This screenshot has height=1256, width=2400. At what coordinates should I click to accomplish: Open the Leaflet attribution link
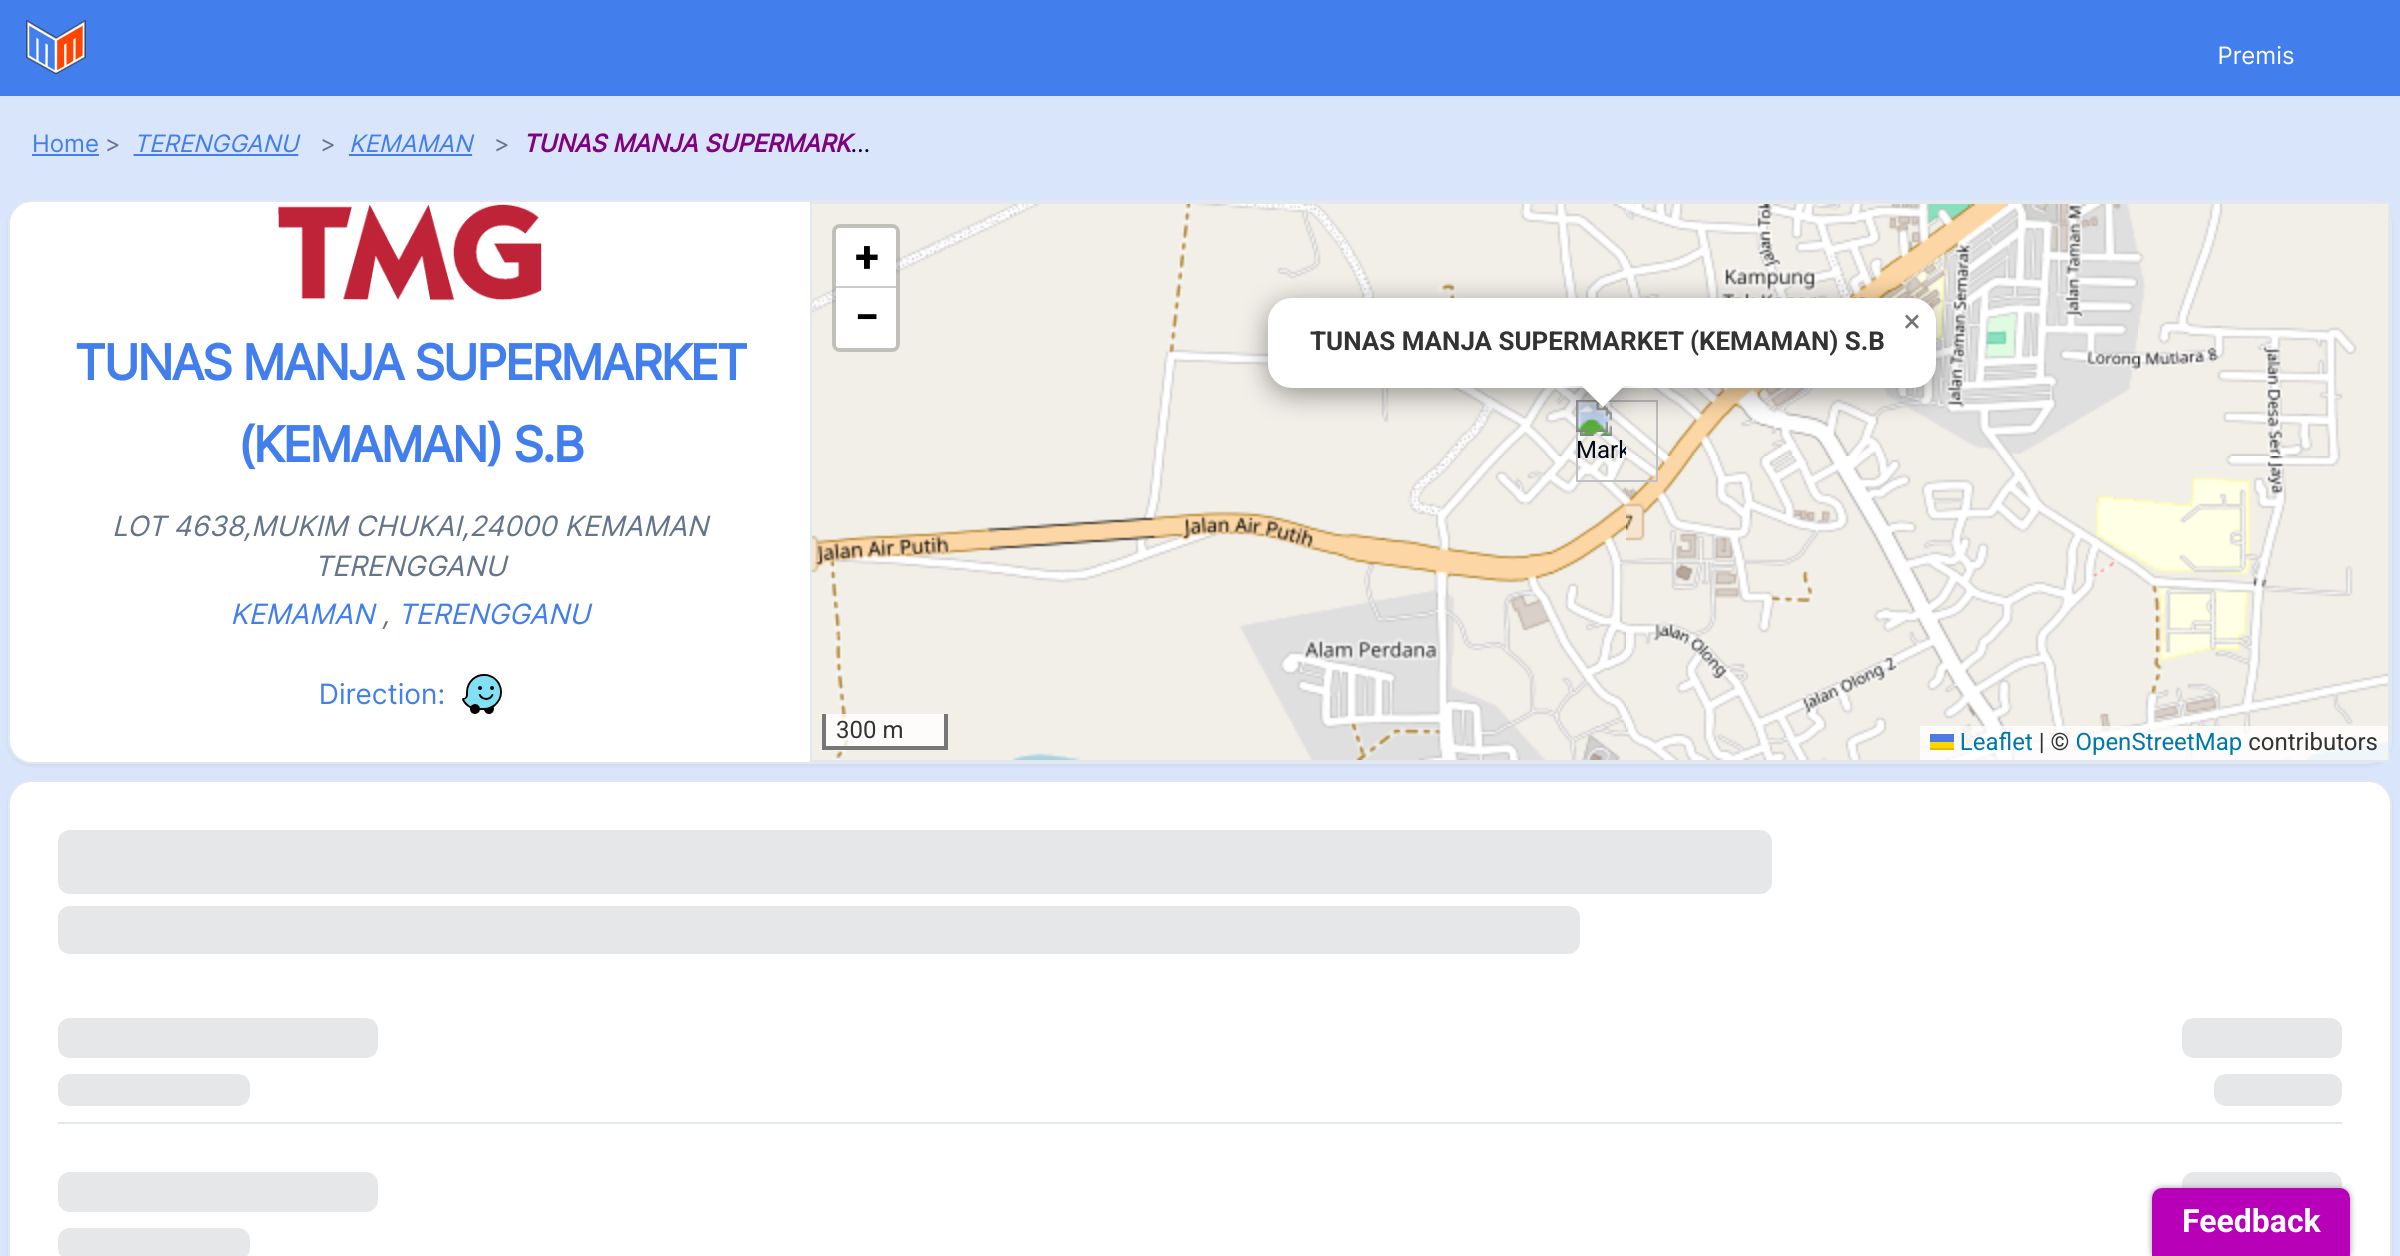pos(1995,742)
